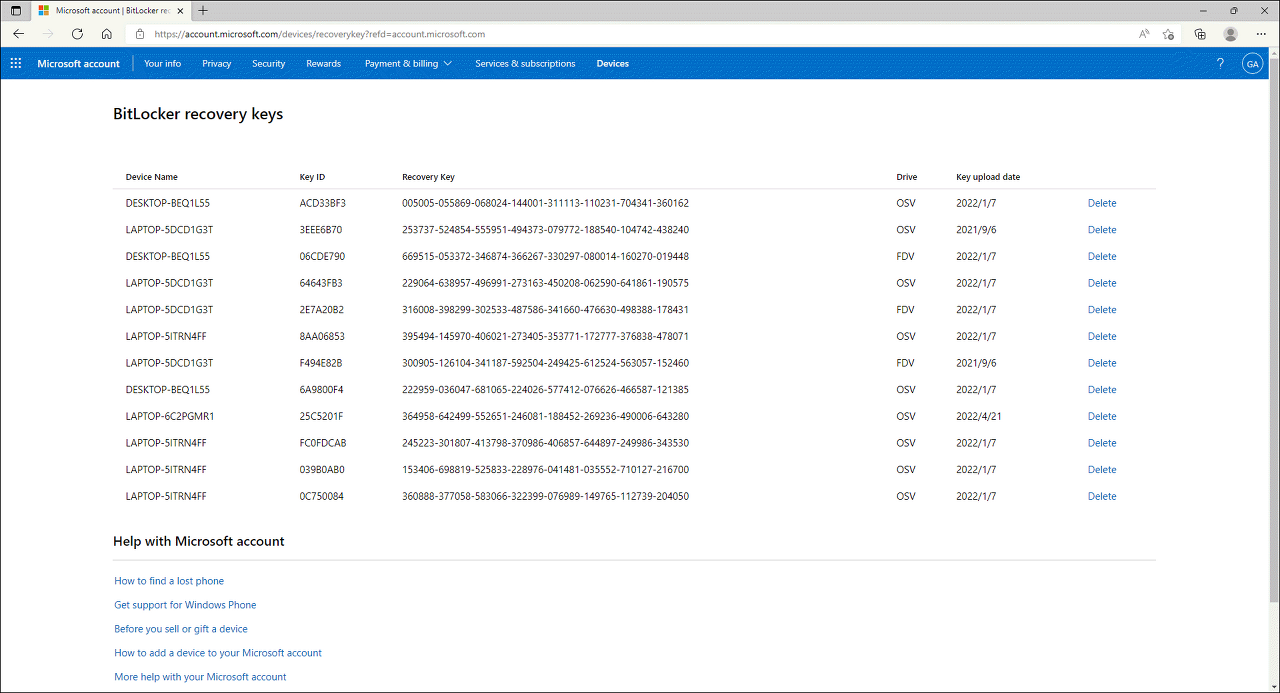This screenshot has width=1280, height=693.
Task: Delete key FC0FDCAB row
Action: coord(1102,443)
